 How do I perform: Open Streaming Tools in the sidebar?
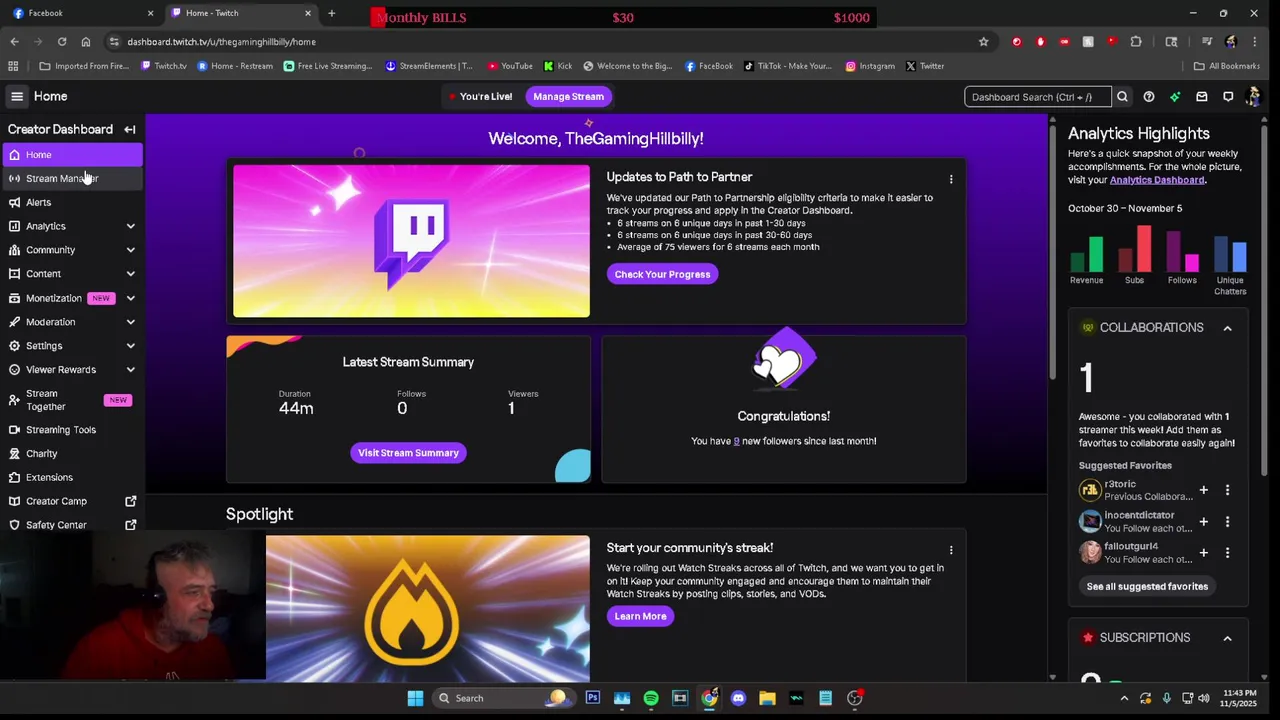pyautogui.click(x=72, y=430)
